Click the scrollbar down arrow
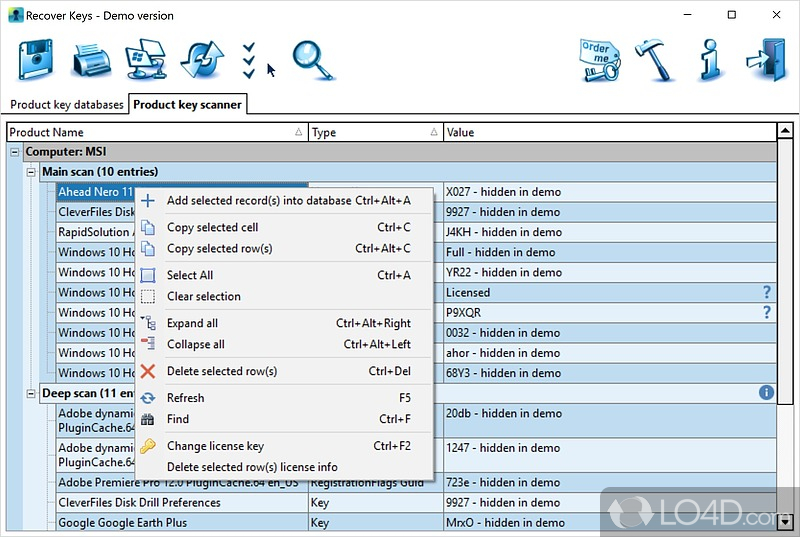Viewport: 800px width, 537px height. [786, 522]
